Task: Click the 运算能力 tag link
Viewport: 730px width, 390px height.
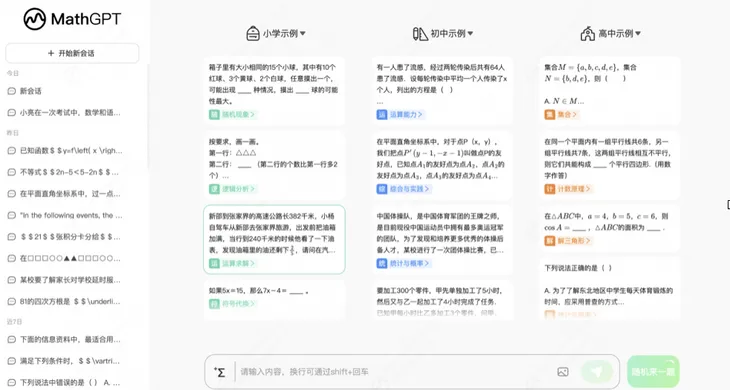Action: [400, 114]
